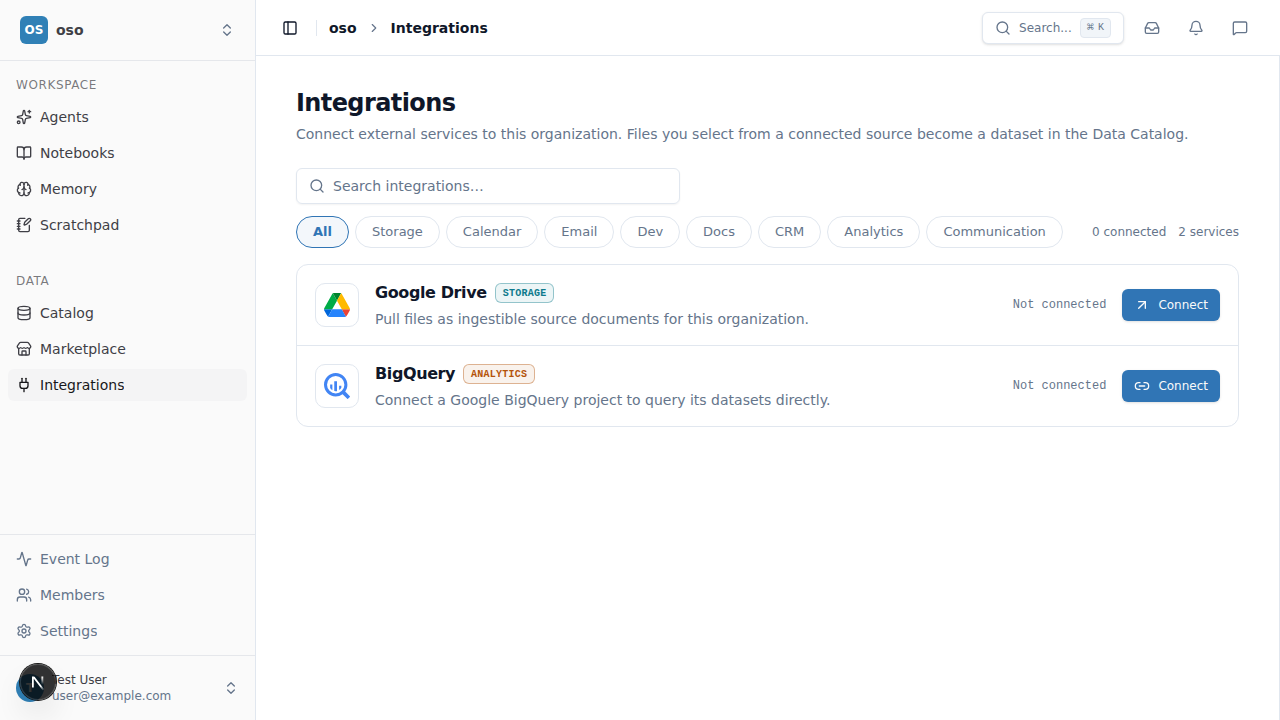Open Members in the sidebar
Image resolution: width=1280 pixels, height=720 pixels.
tap(127, 595)
